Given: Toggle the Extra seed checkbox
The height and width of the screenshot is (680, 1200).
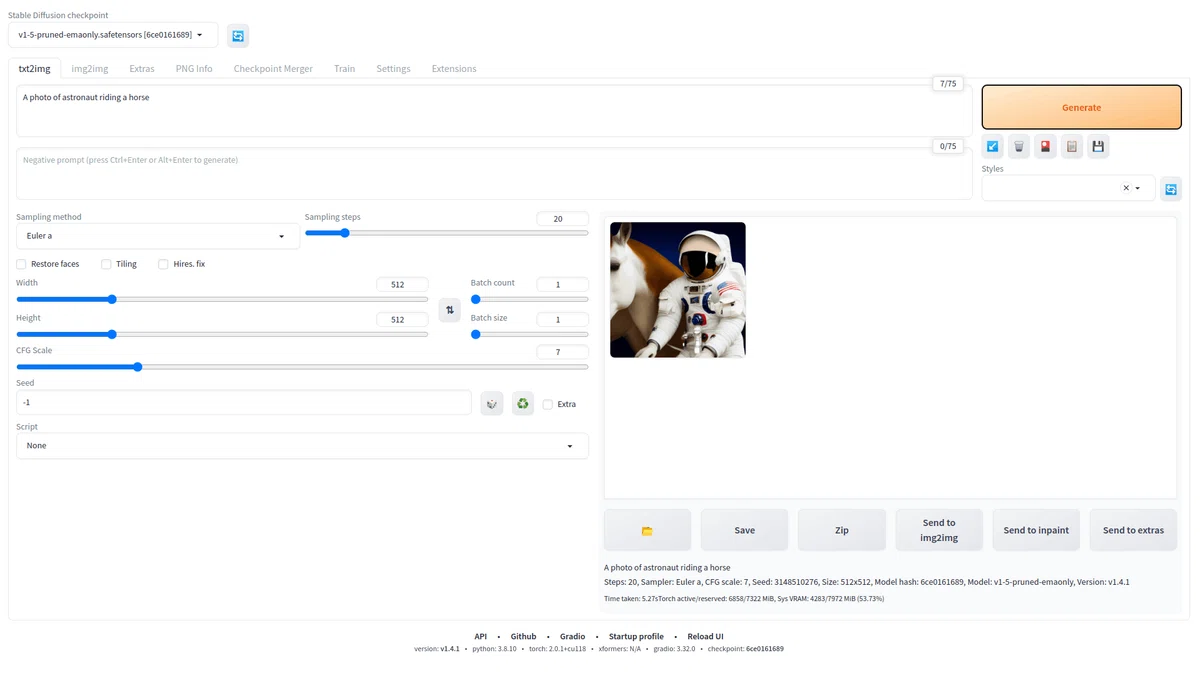Looking at the screenshot, I should click(548, 404).
